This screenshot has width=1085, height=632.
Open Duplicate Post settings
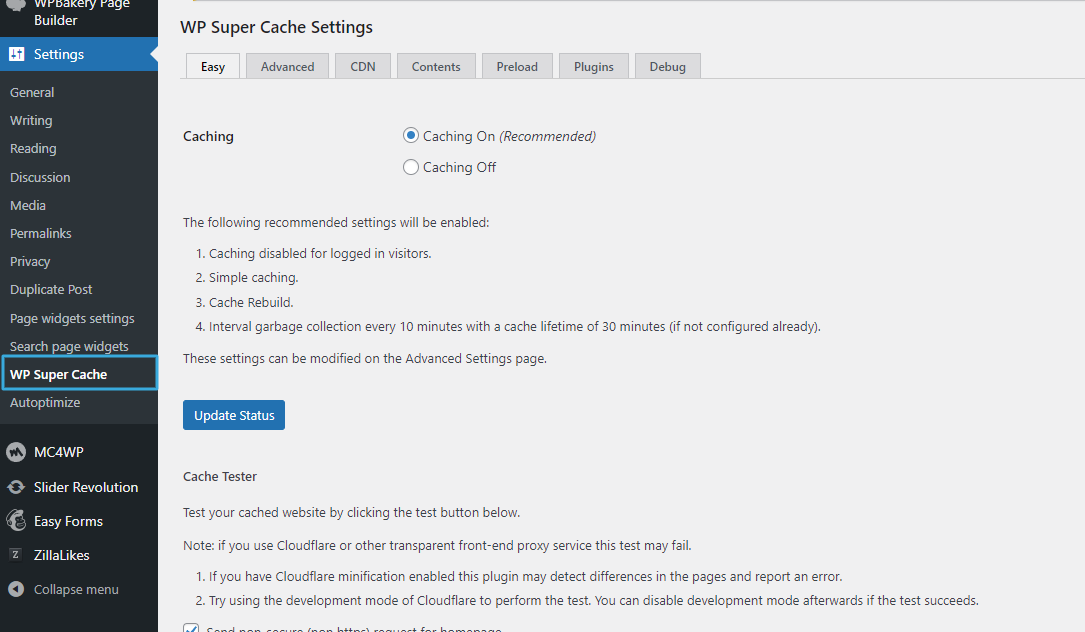[x=51, y=289]
